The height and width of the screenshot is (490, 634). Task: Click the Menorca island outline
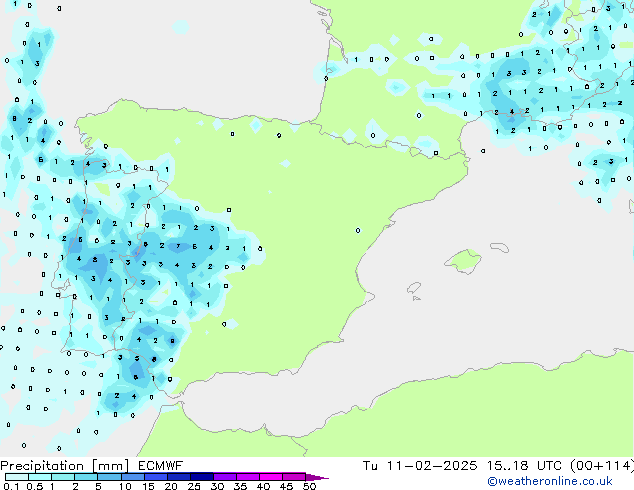click(x=499, y=247)
